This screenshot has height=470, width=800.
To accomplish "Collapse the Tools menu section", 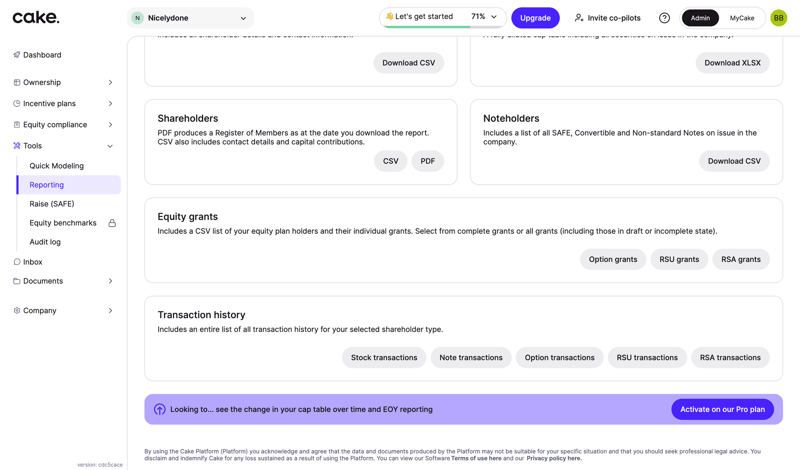I will (110, 146).
